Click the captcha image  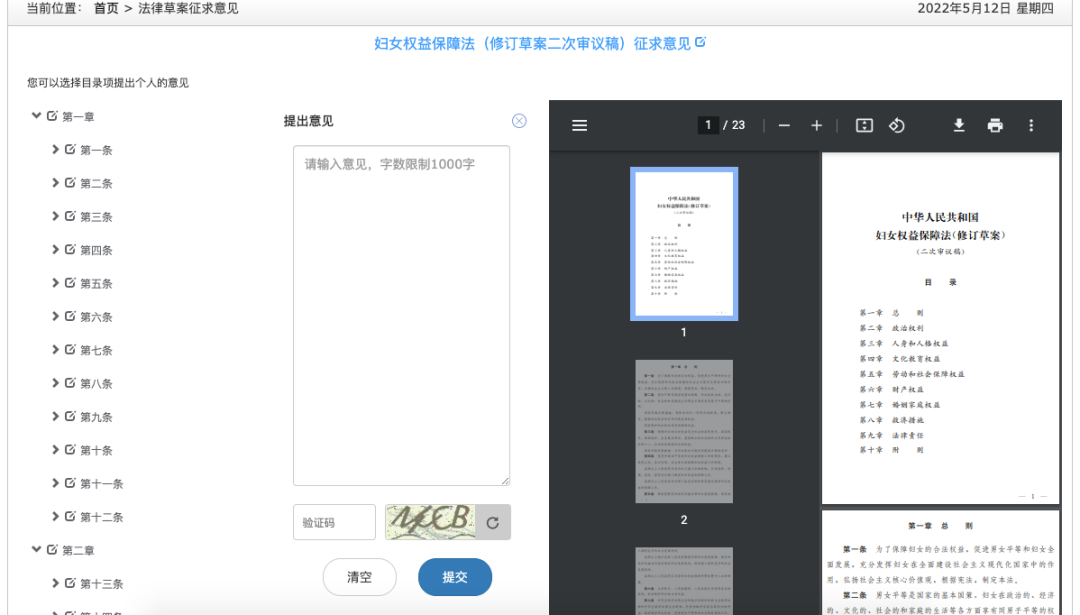(430, 523)
